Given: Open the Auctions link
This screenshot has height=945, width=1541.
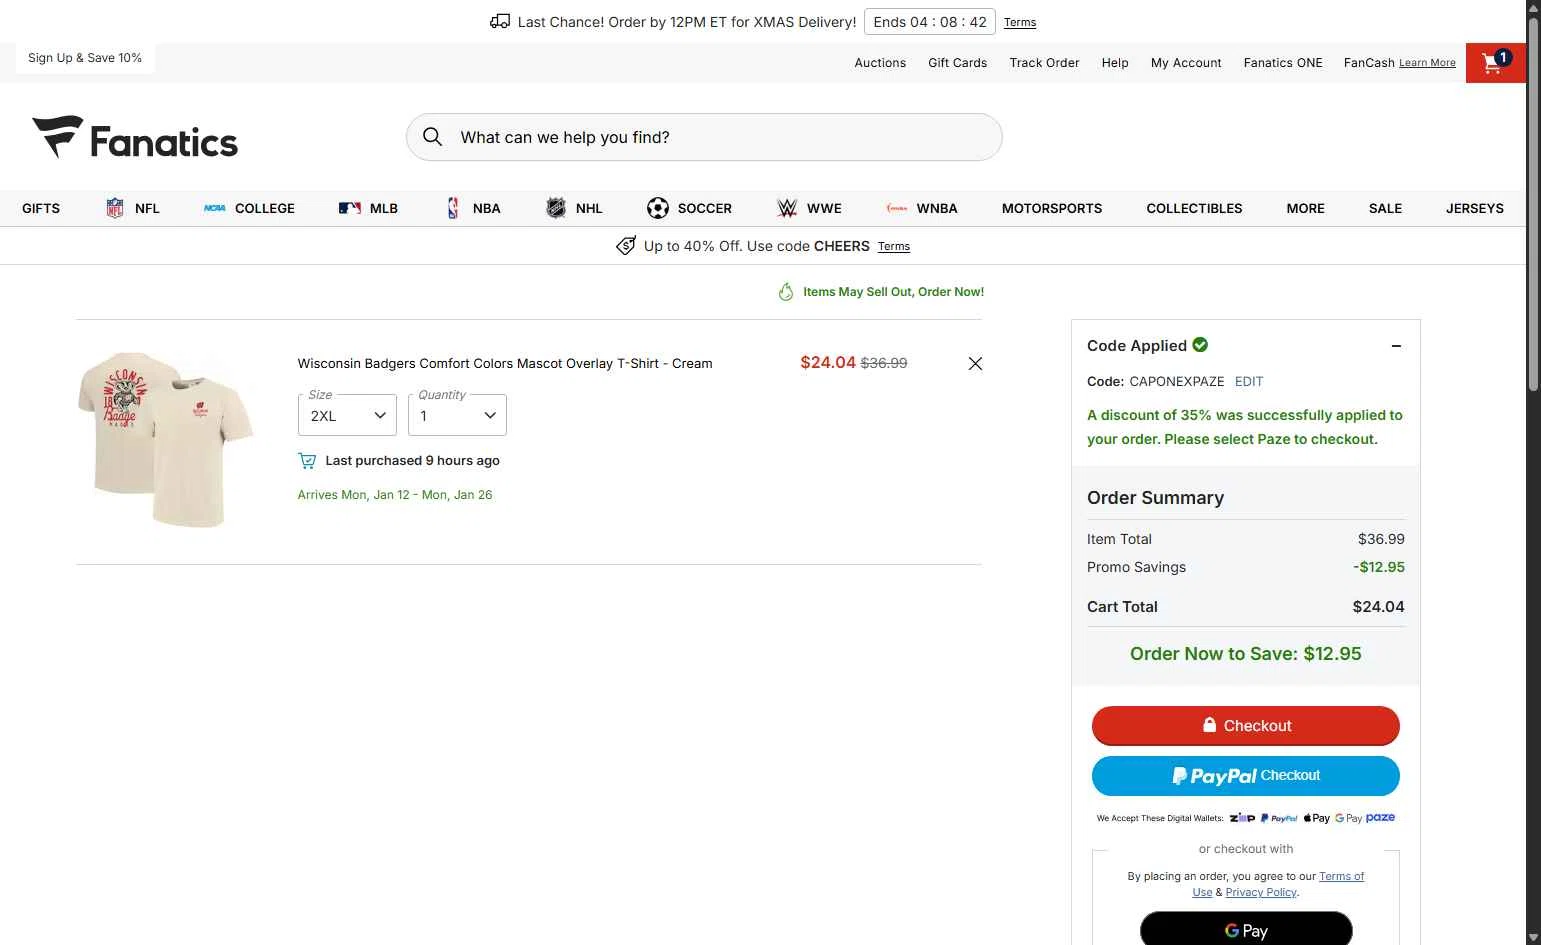Looking at the screenshot, I should (880, 63).
